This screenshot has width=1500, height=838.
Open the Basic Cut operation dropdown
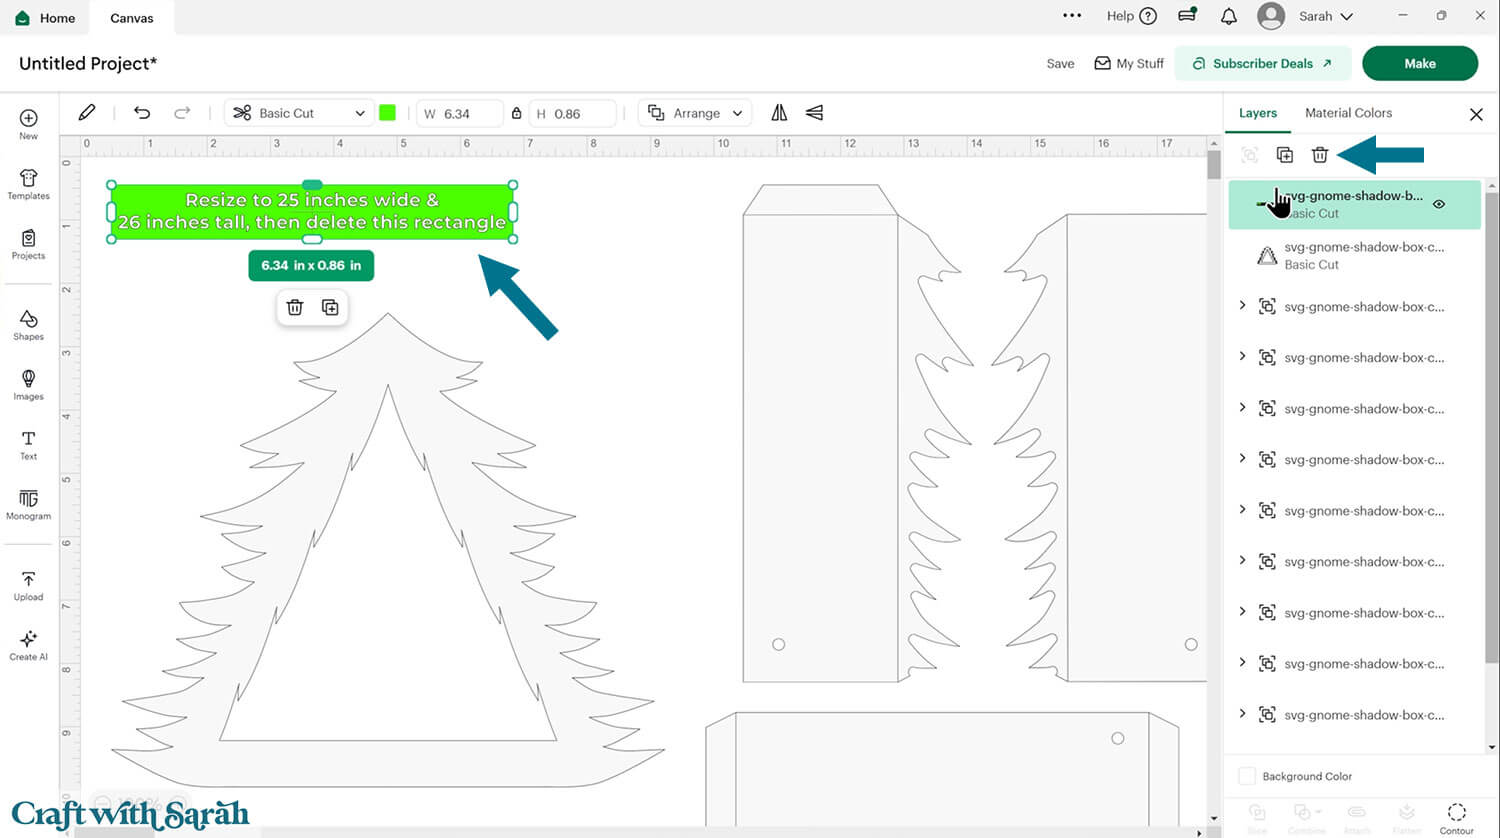[x=299, y=113]
